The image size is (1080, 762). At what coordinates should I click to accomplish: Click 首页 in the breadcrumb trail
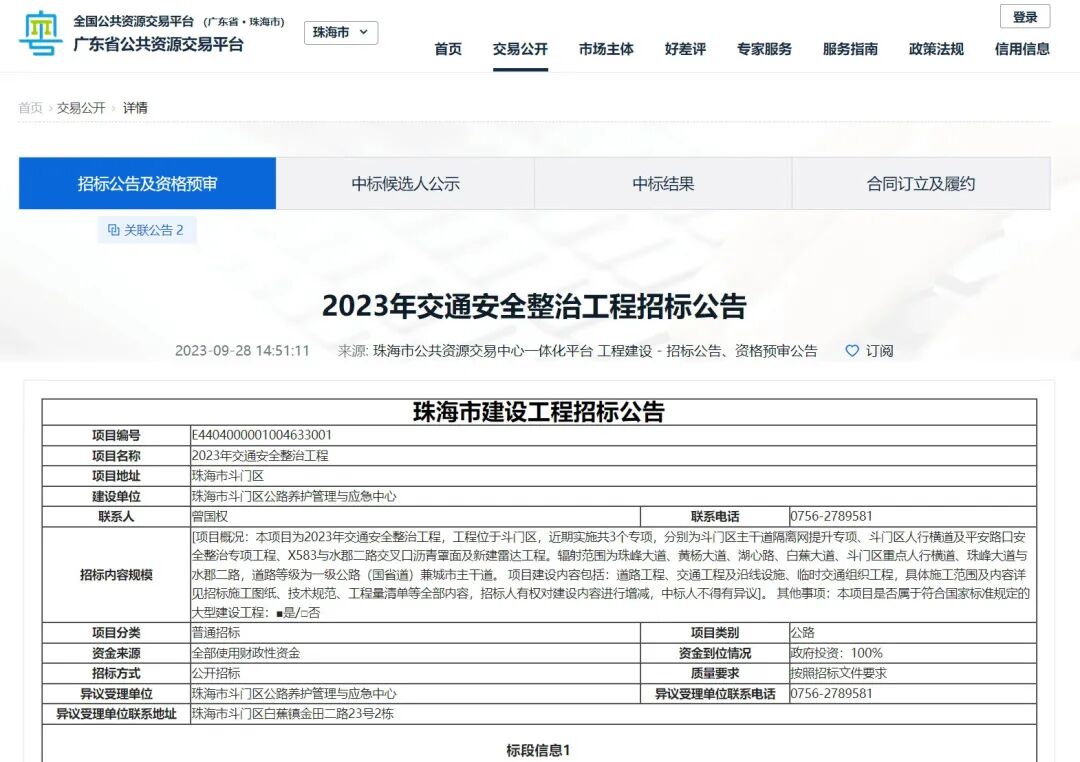[x=30, y=108]
